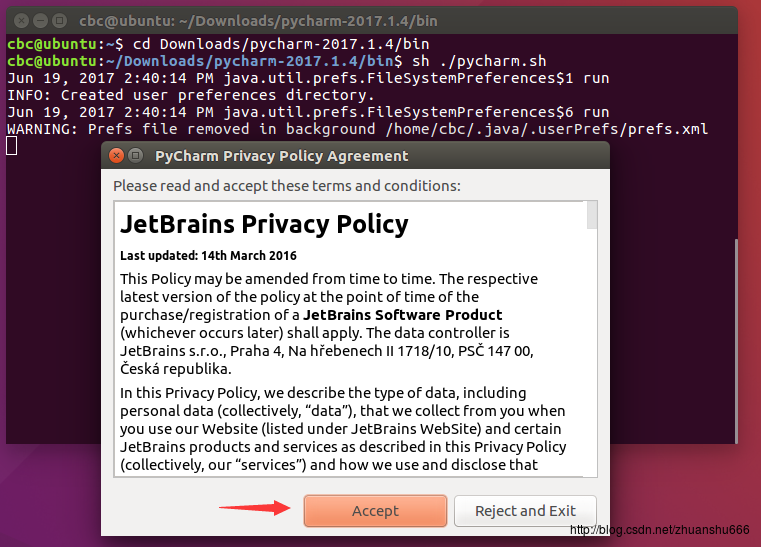Image resolution: width=761 pixels, height=547 pixels.
Task: Click the terminal window's scrollbar
Action: (x=736, y=341)
